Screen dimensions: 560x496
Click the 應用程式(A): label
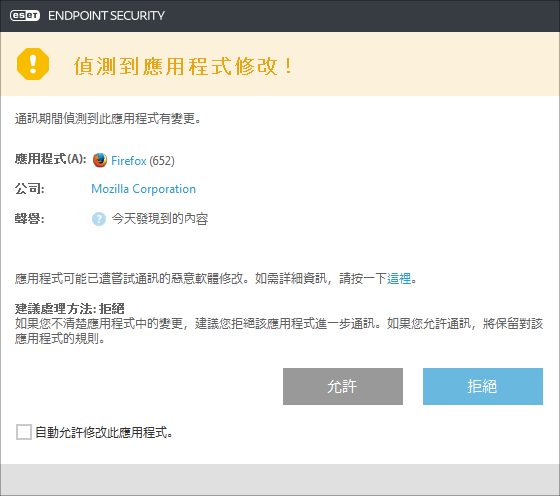[x=50, y=159]
